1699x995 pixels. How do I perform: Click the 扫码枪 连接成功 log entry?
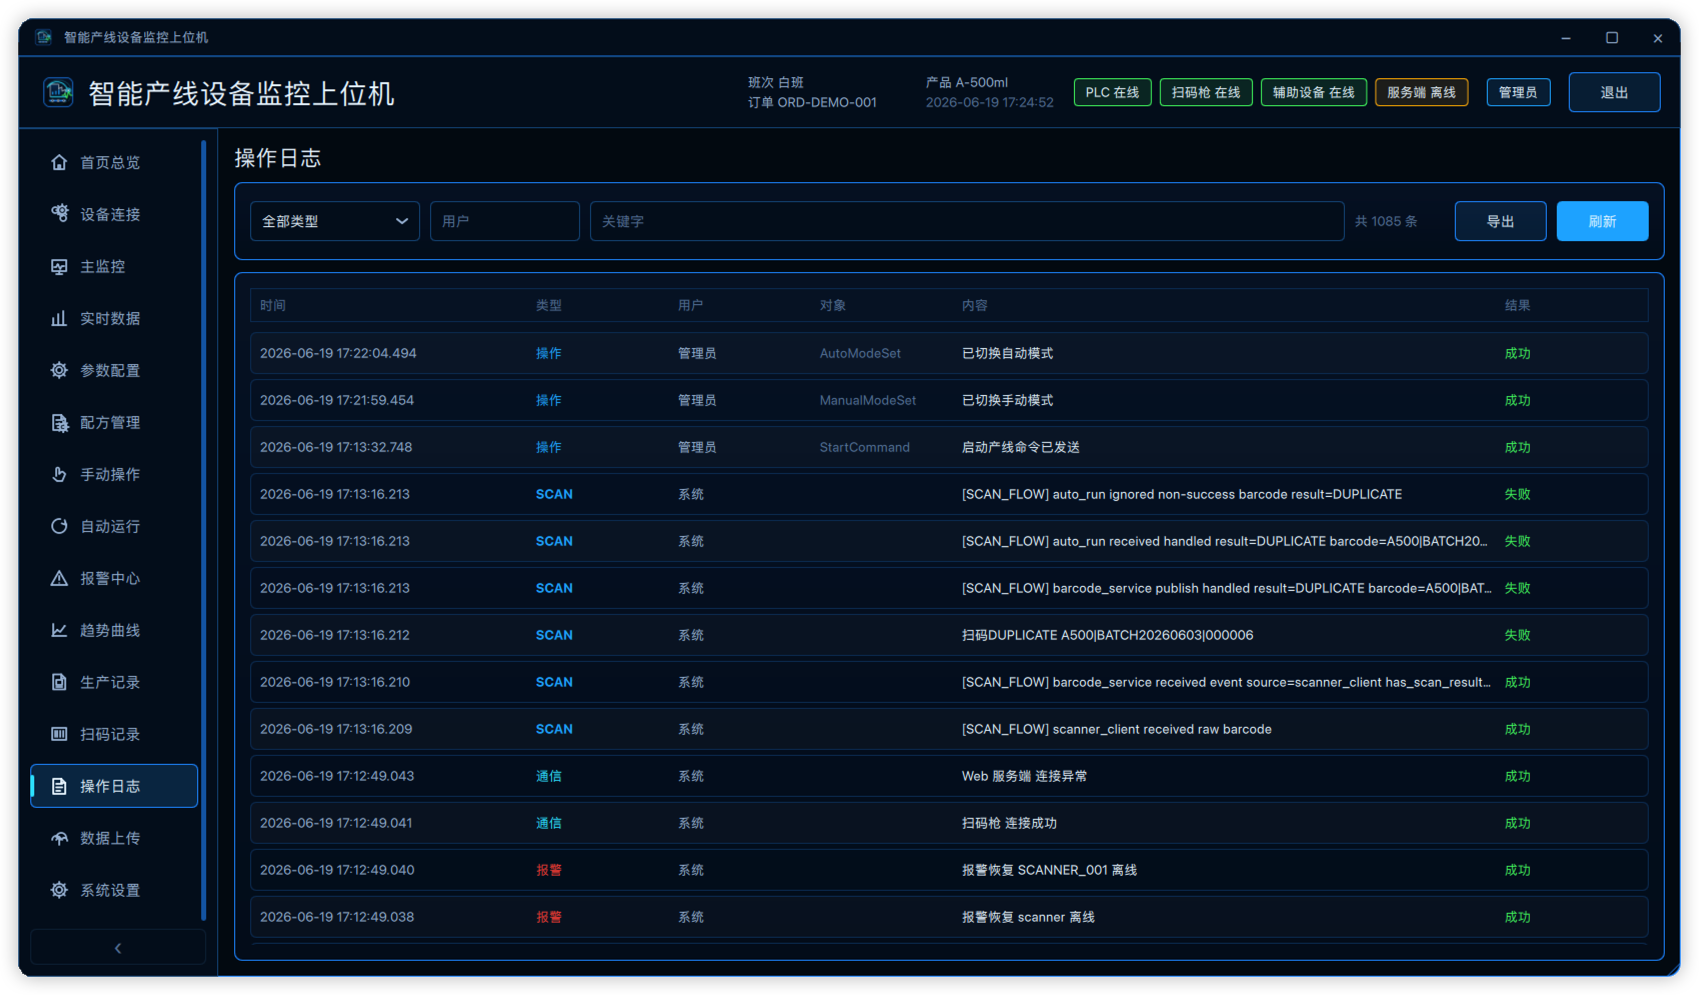(949, 823)
